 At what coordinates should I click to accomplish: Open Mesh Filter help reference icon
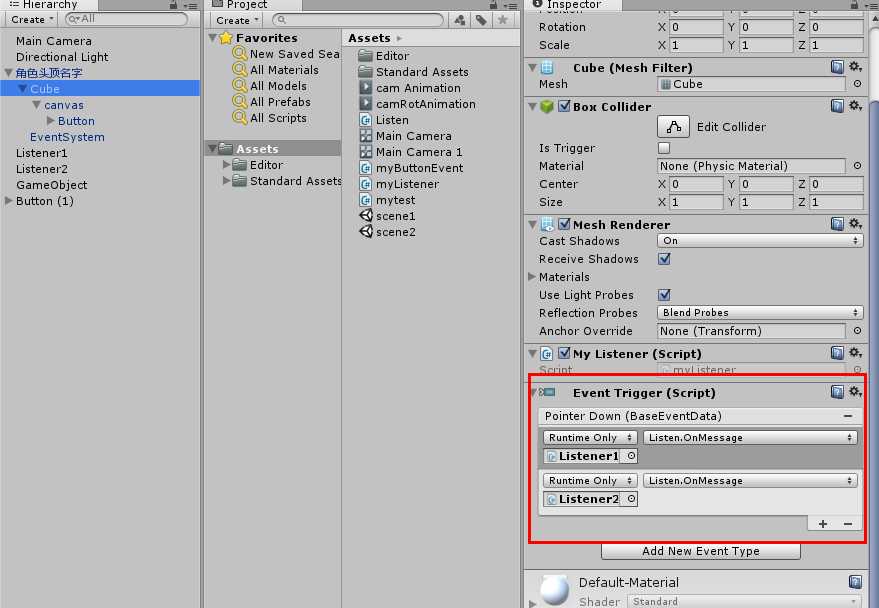(837, 67)
